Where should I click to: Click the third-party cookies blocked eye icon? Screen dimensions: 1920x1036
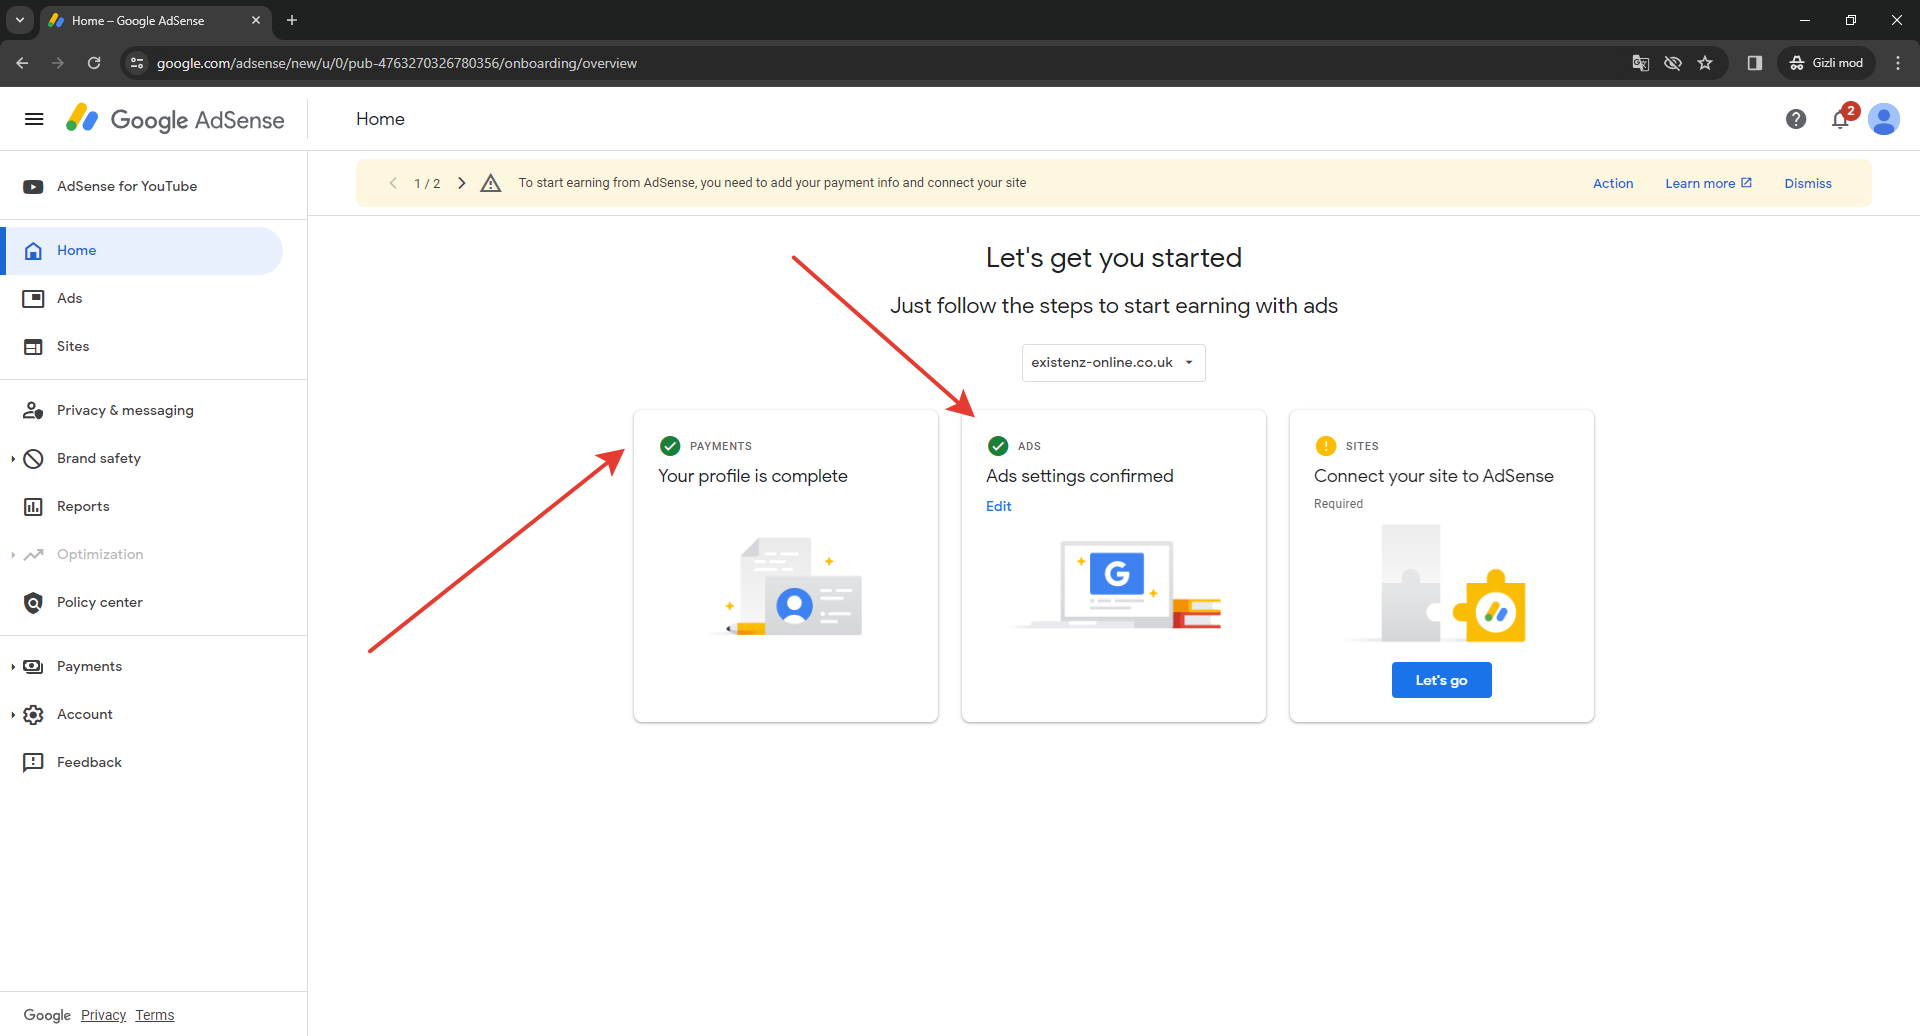1673,63
